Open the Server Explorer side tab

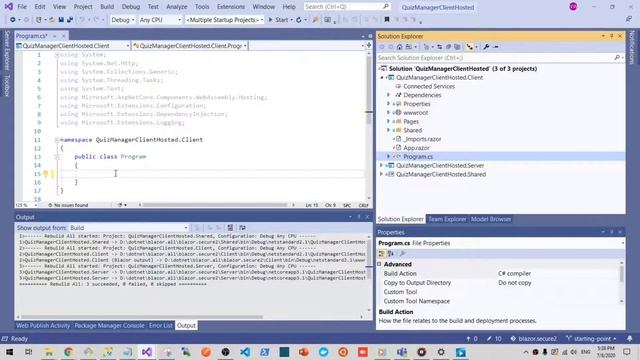pyautogui.click(x=7, y=51)
